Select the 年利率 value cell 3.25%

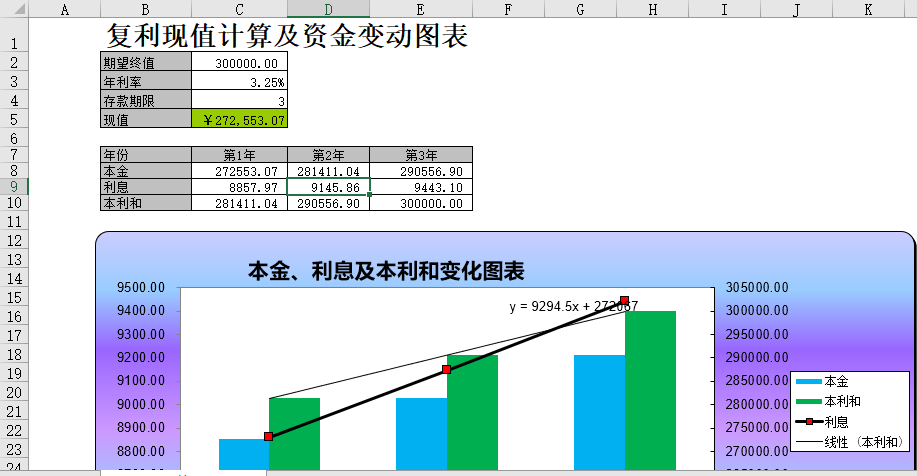[239, 82]
